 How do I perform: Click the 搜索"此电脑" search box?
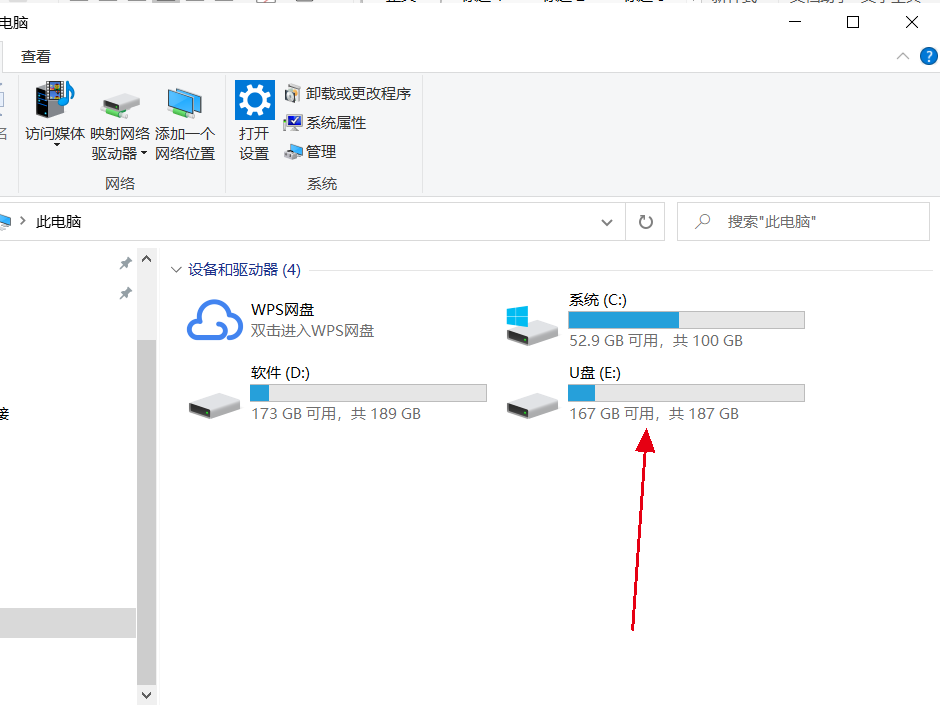pyautogui.click(x=803, y=222)
